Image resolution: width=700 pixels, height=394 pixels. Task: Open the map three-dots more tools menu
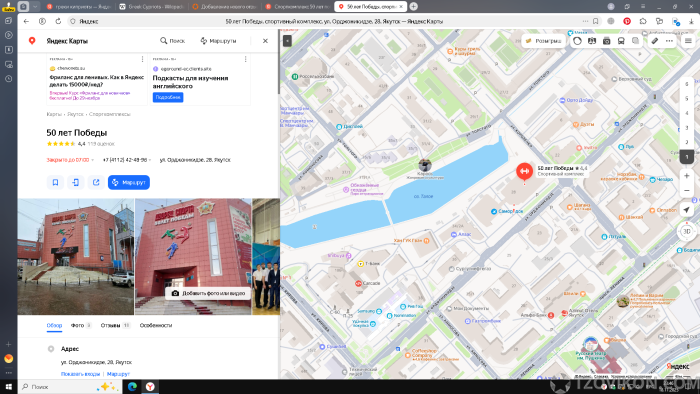[669, 41]
